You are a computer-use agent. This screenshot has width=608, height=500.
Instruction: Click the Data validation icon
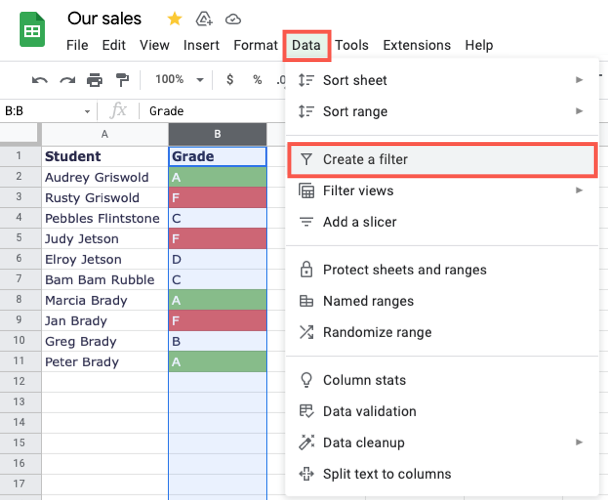pos(306,411)
